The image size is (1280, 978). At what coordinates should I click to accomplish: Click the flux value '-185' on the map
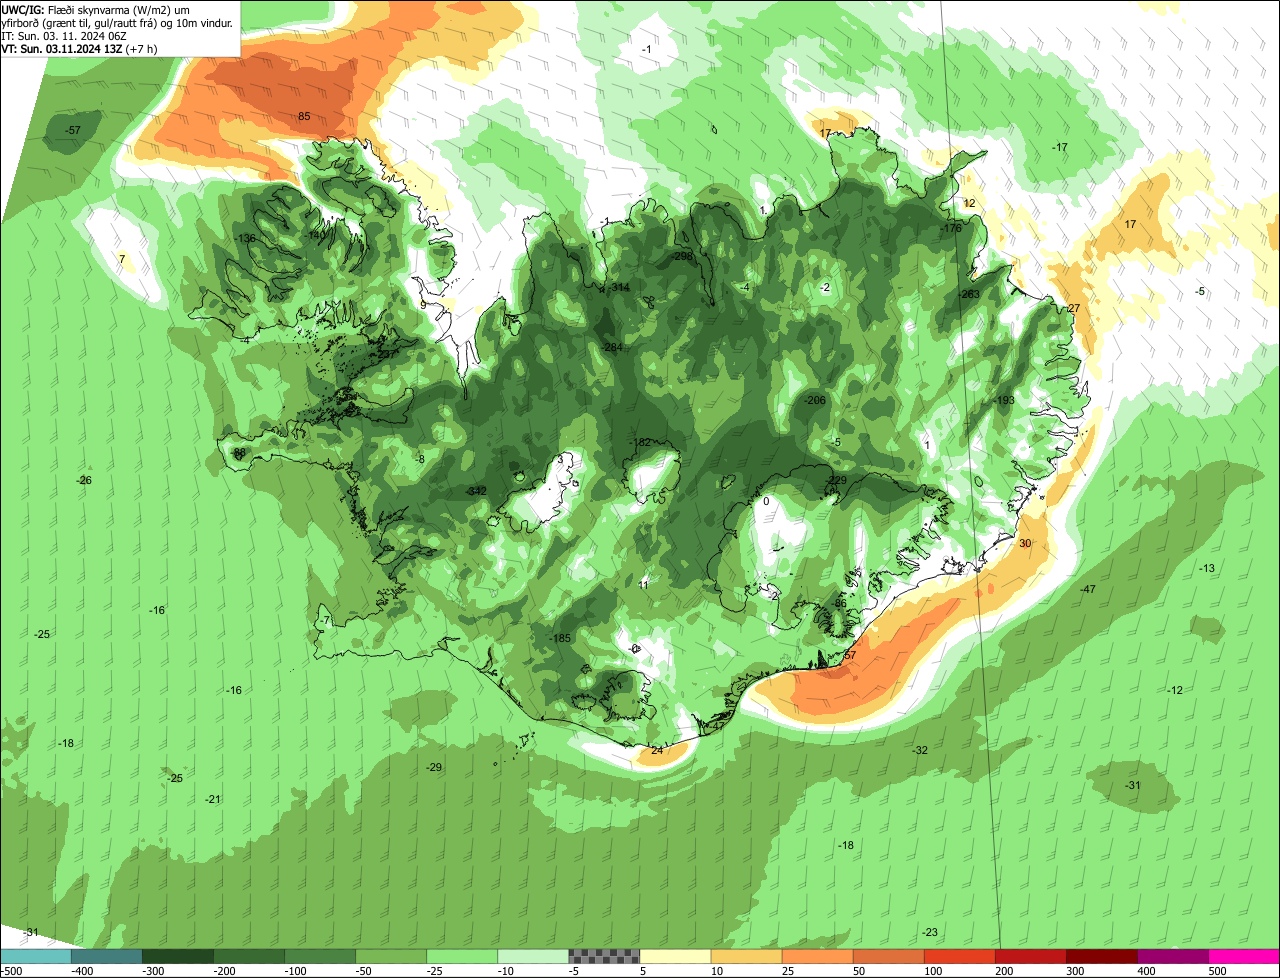pos(560,639)
